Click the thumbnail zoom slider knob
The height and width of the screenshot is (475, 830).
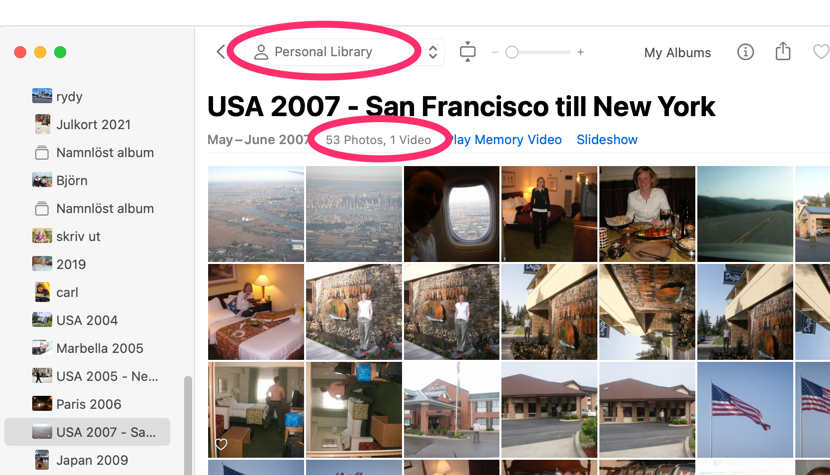(511, 52)
